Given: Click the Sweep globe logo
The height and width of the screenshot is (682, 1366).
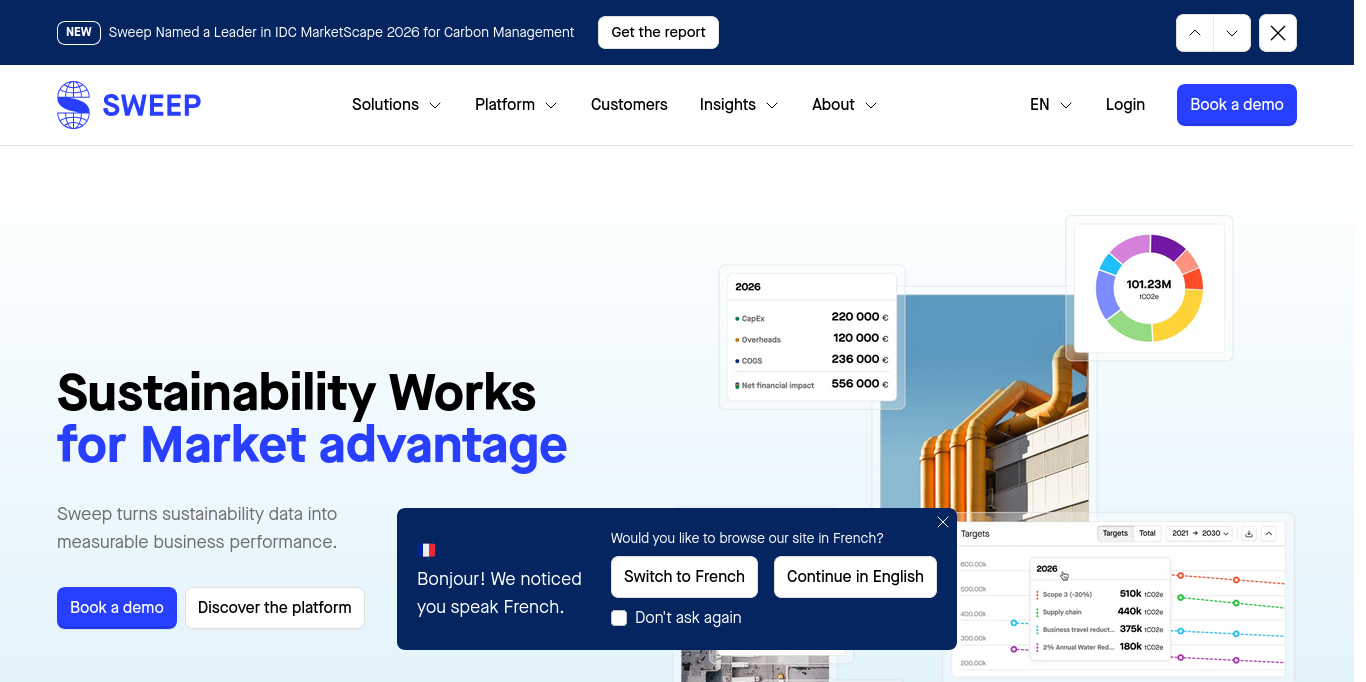Looking at the screenshot, I should [74, 105].
